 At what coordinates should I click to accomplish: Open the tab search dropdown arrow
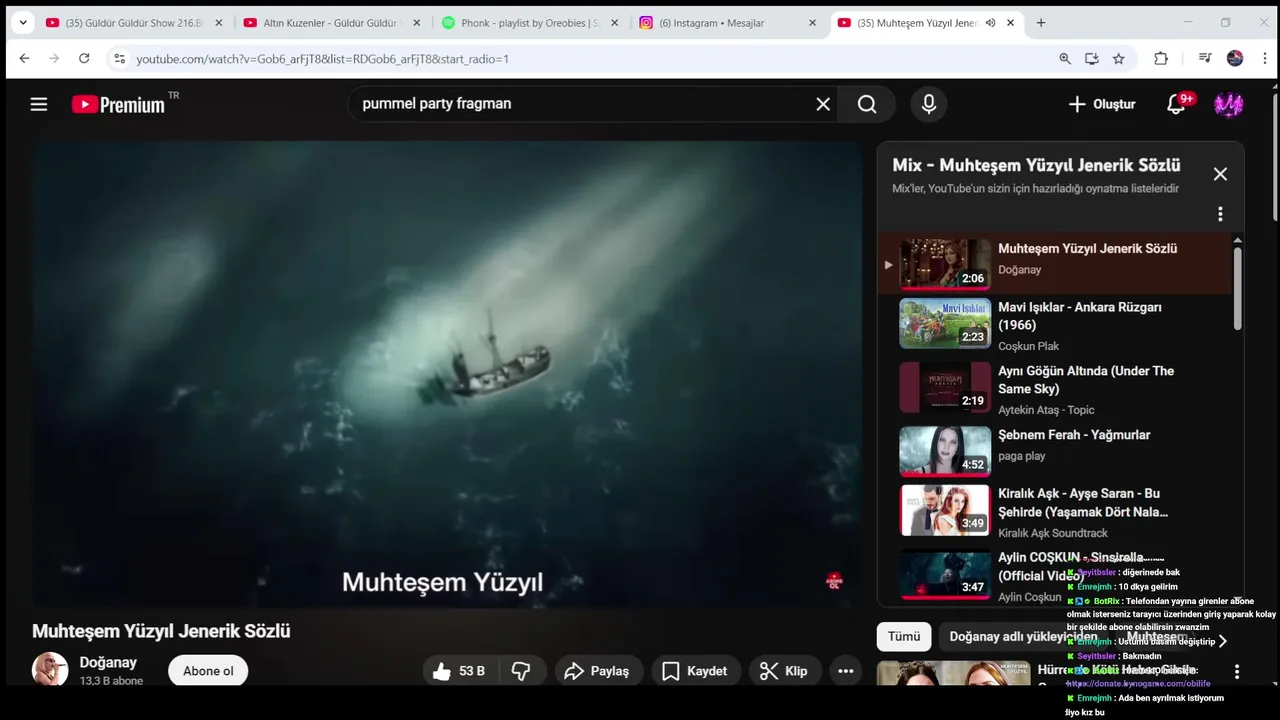pos(23,23)
